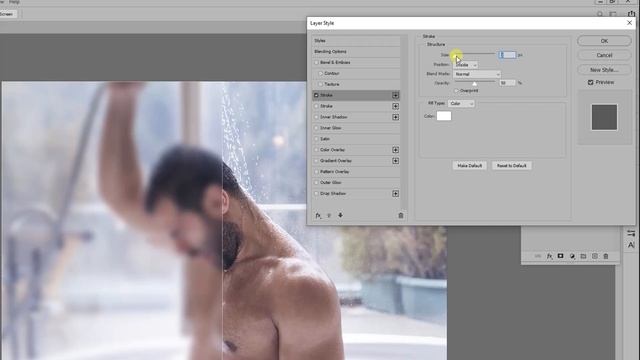This screenshot has height=360, width=640.
Task: Click the plus icon on the unchecked Stroke row
Action: tap(396, 106)
